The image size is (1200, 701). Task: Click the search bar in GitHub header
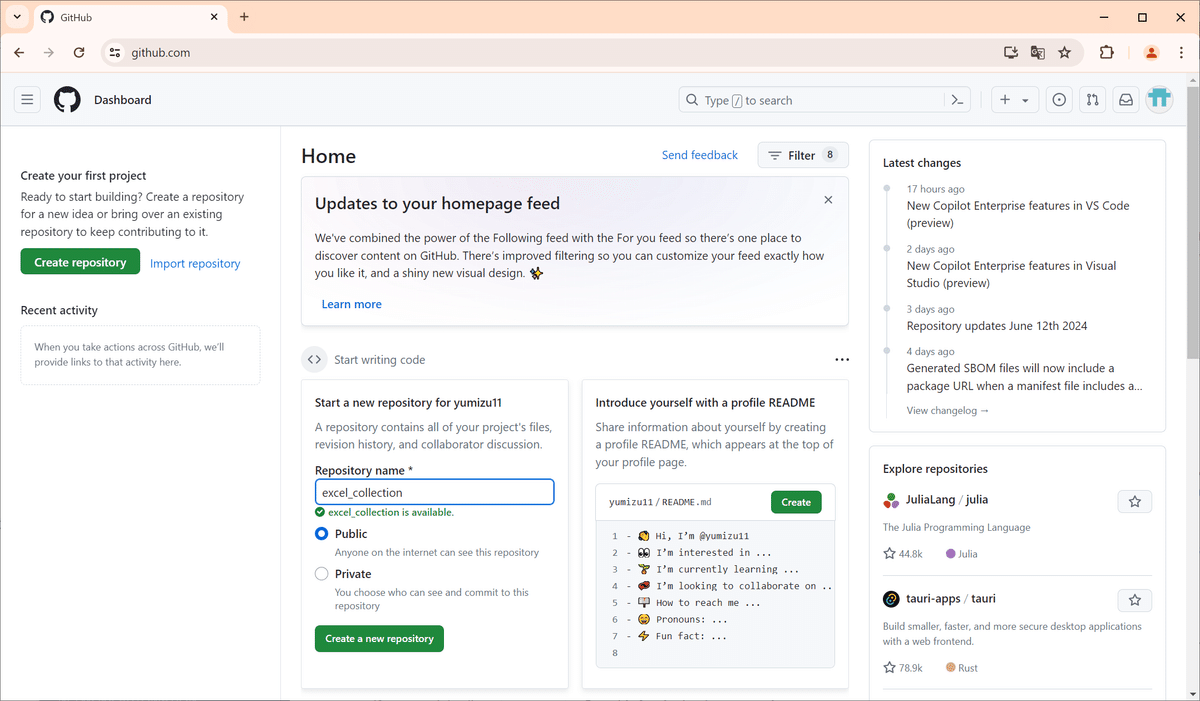pyautogui.click(x=826, y=100)
